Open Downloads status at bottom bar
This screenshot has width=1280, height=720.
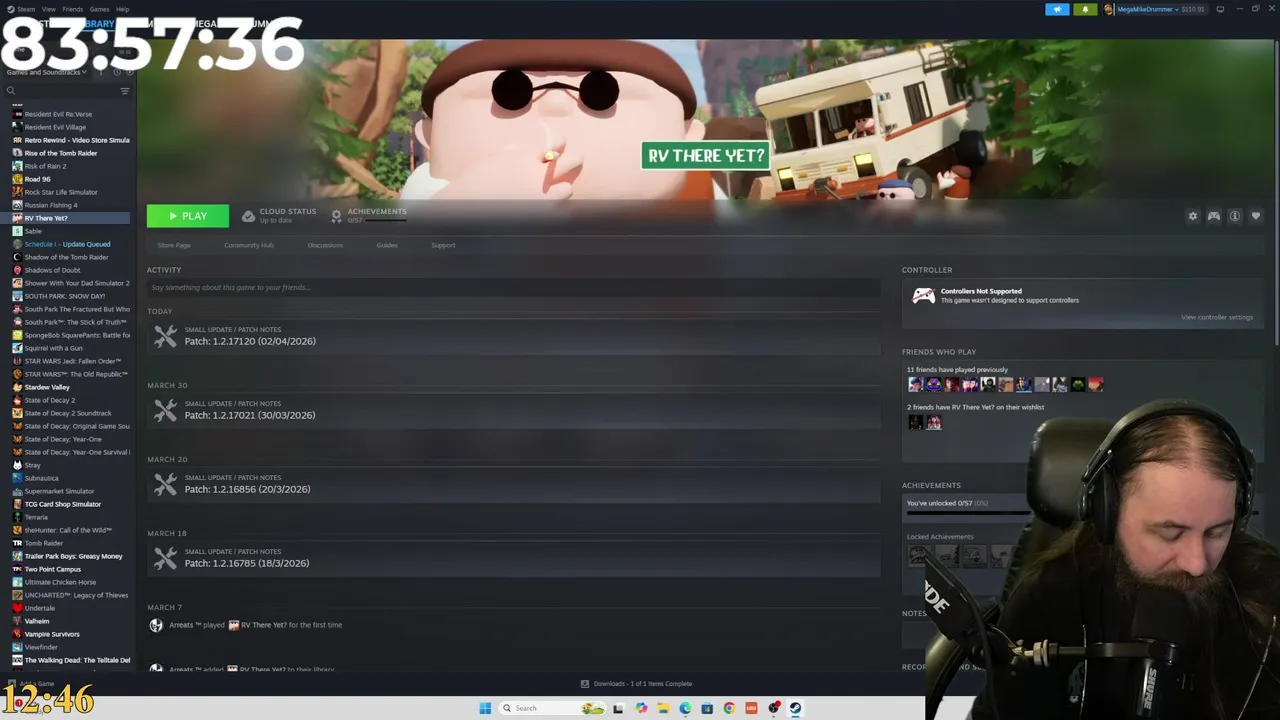[636, 684]
